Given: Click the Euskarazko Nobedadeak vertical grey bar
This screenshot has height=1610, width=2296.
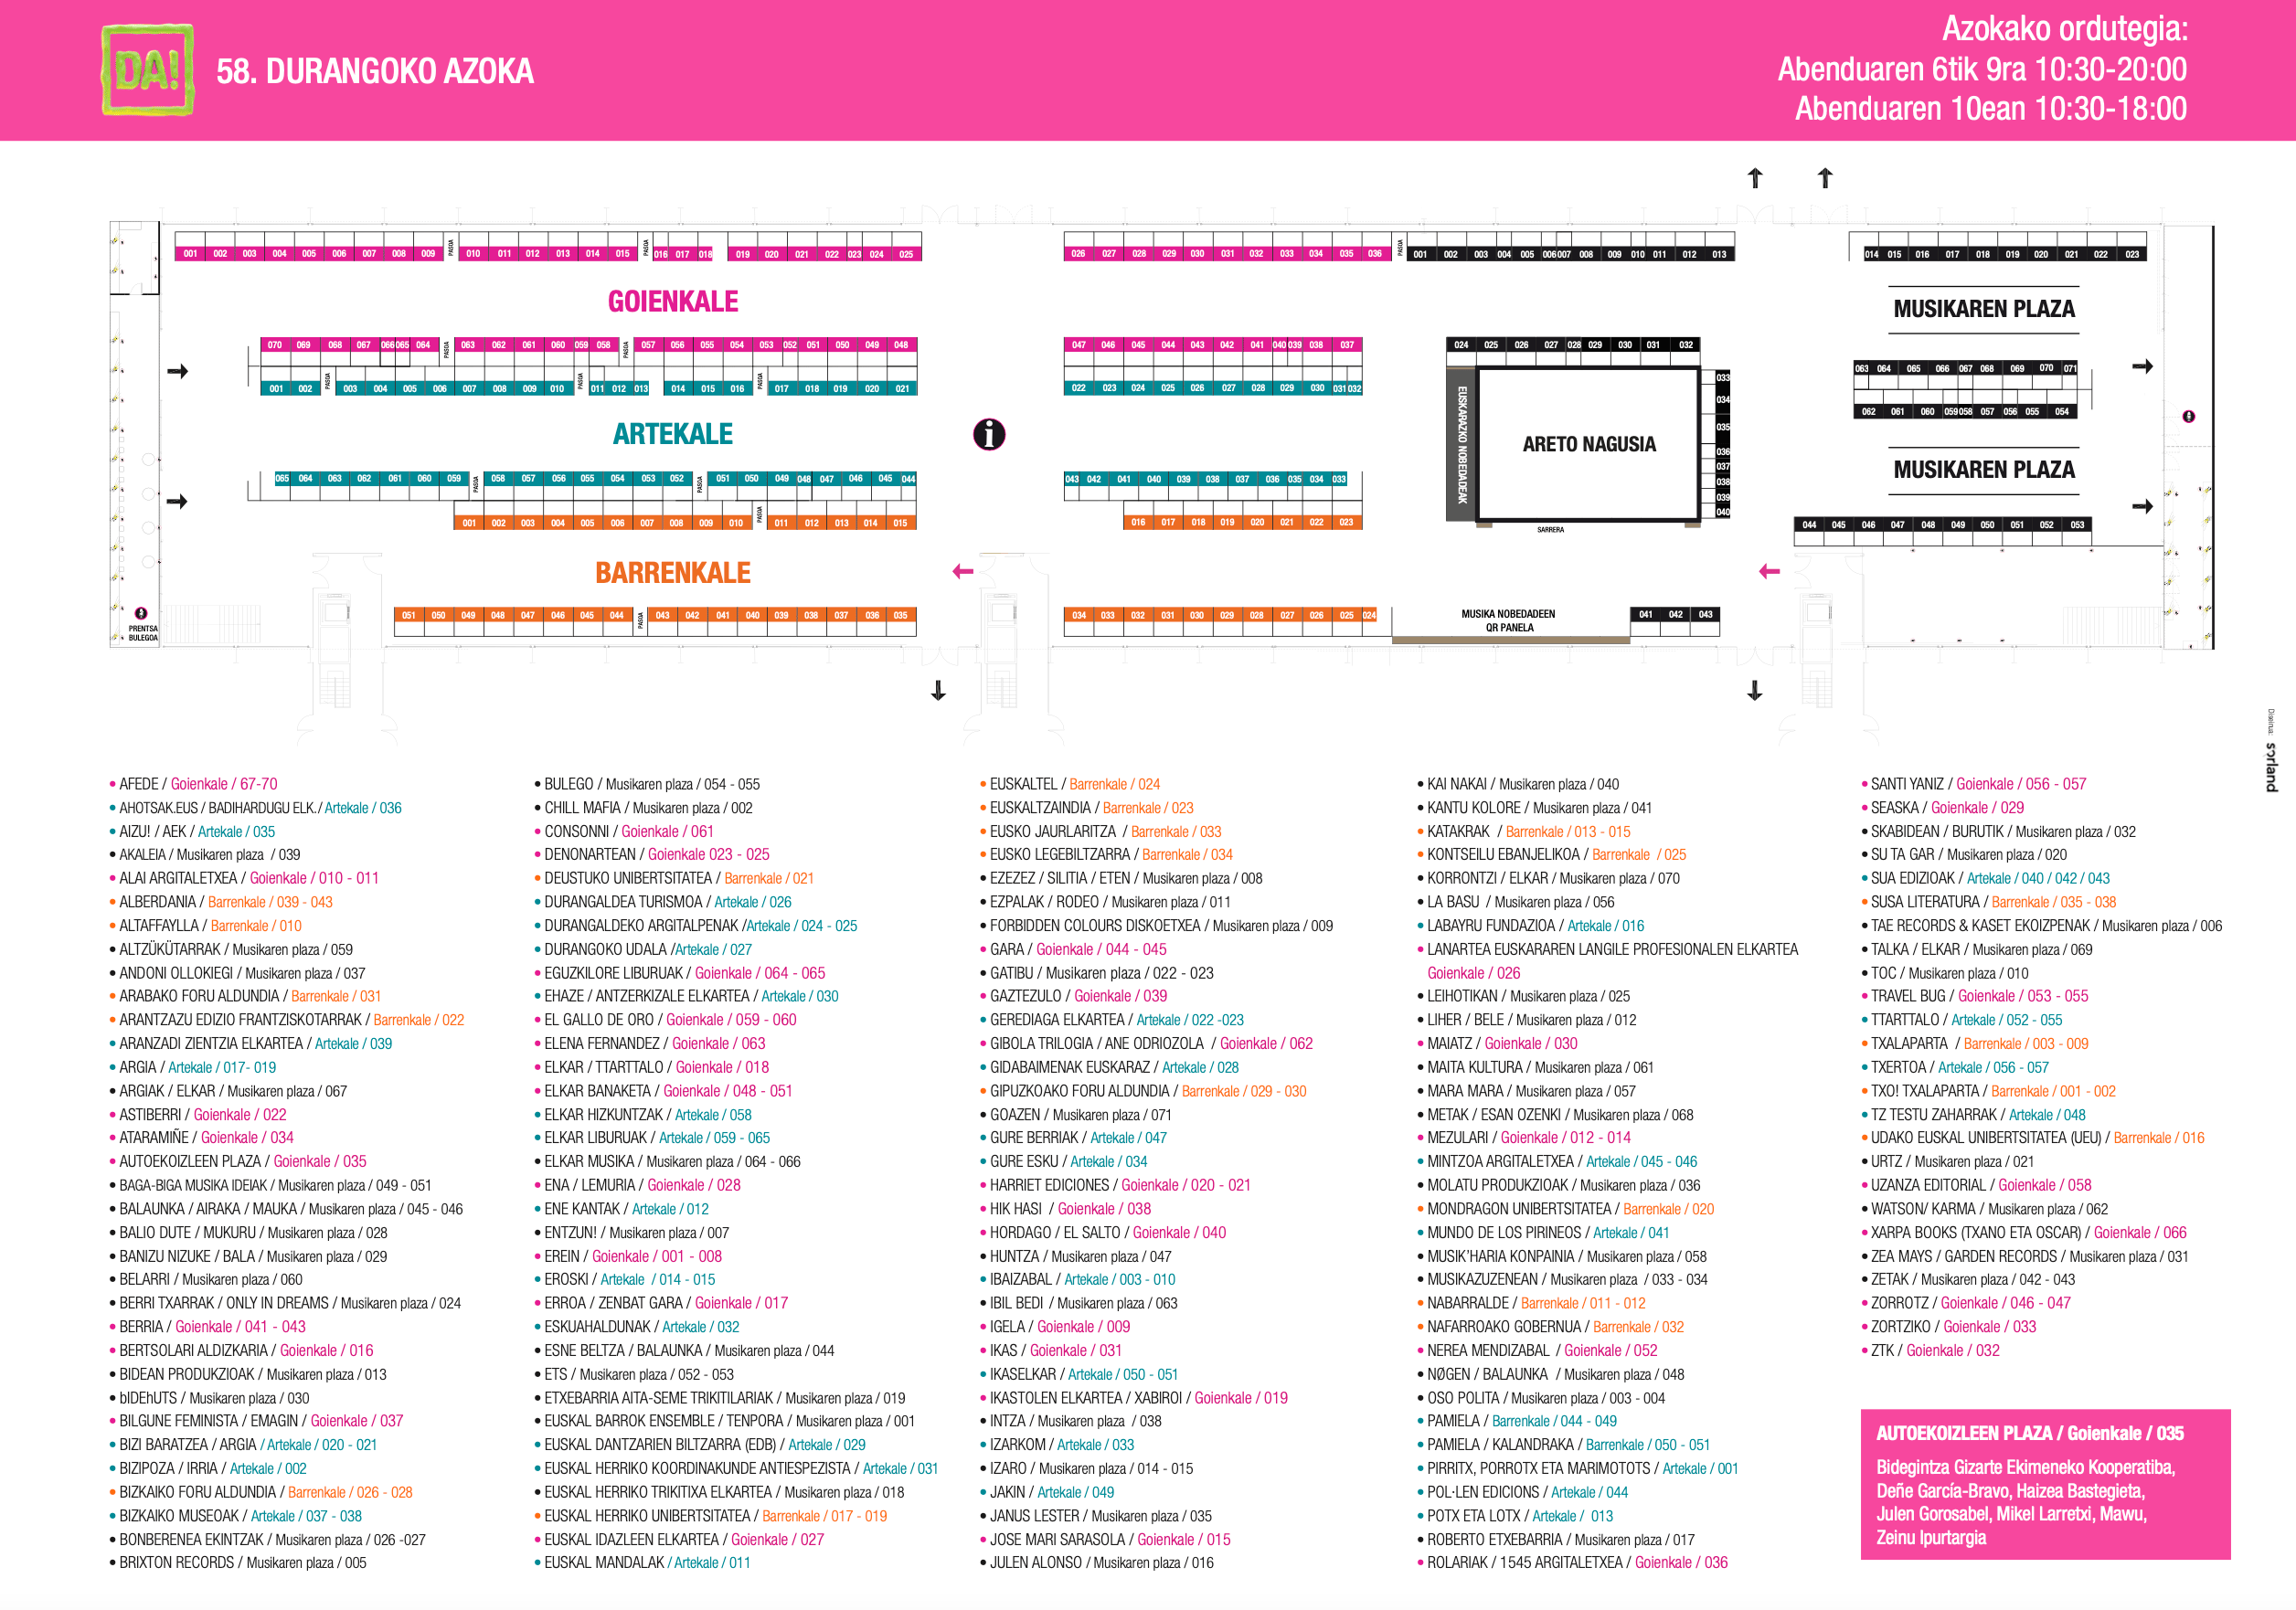Looking at the screenshot, I should (x=1461, y=444).
